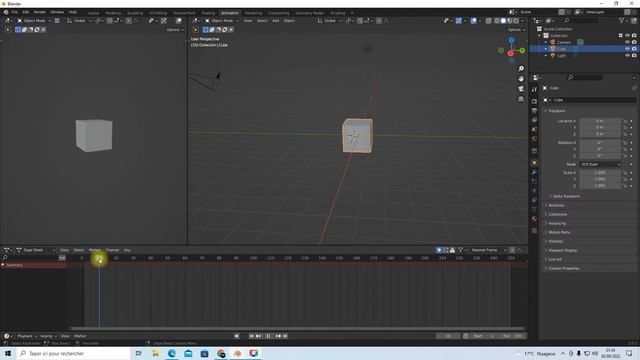Expand the Custom Properties panel
Screen dimensions: 640x360
[563, 268]
